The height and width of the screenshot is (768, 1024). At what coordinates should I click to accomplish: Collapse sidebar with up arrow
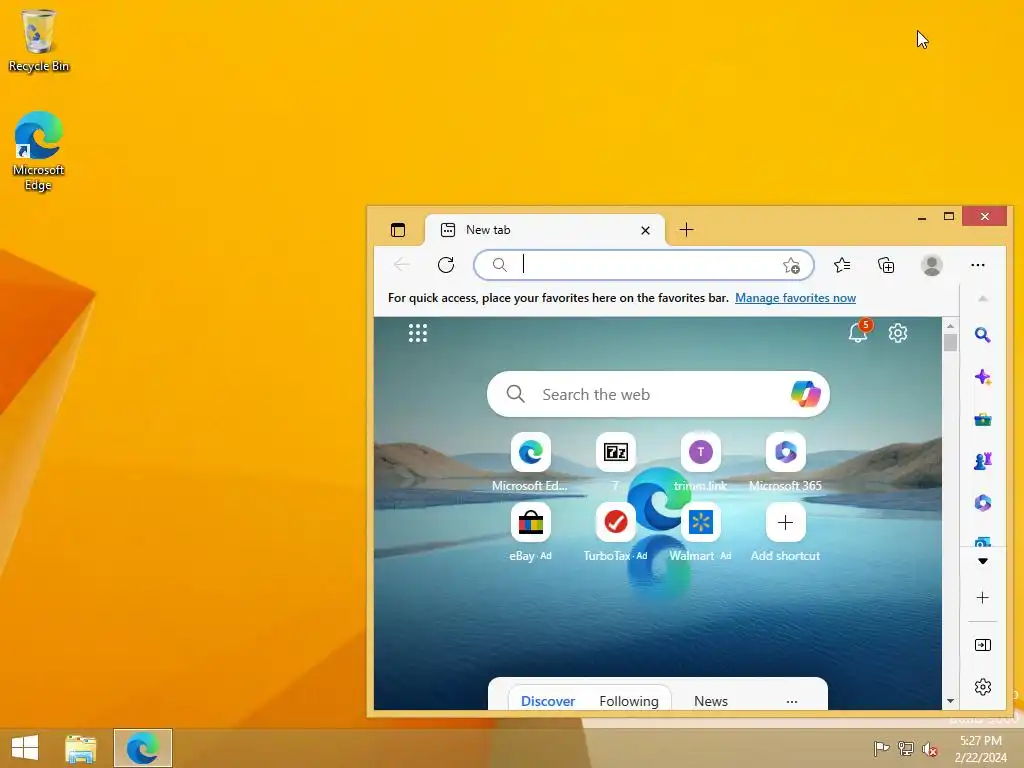(x=982, y=298)
